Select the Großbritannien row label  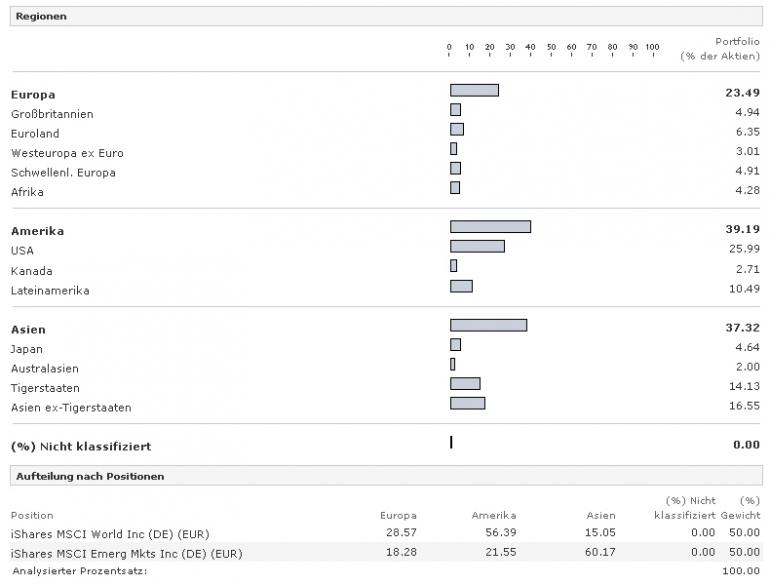click(52, 114)
